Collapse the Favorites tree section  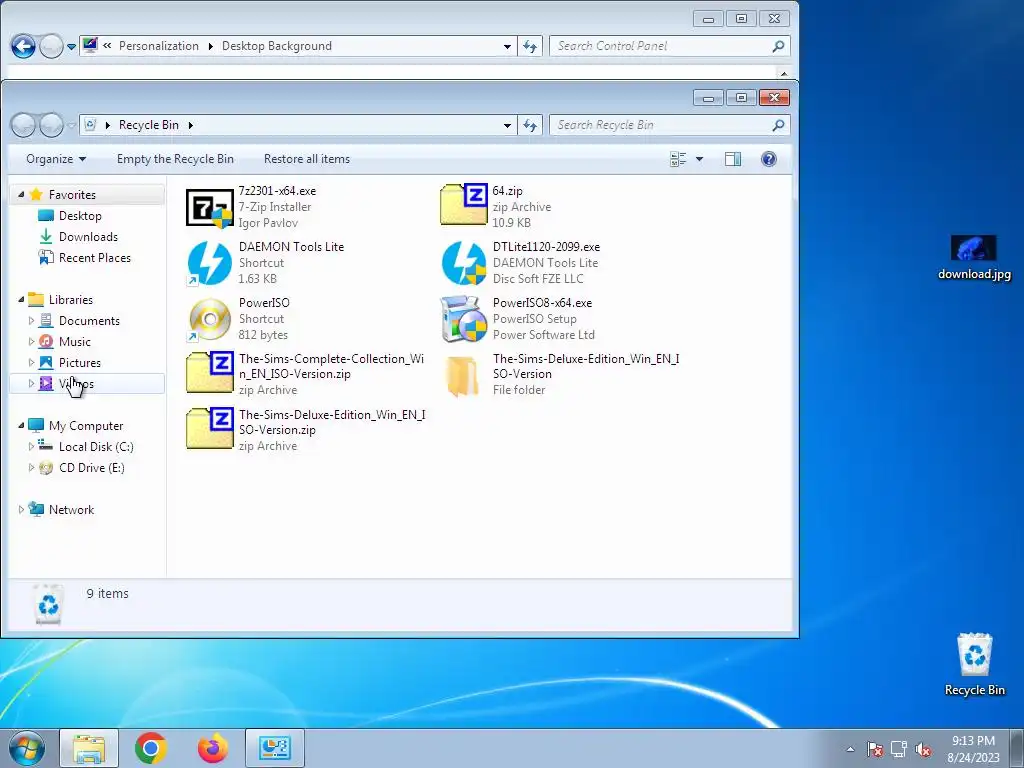point(21,195)
